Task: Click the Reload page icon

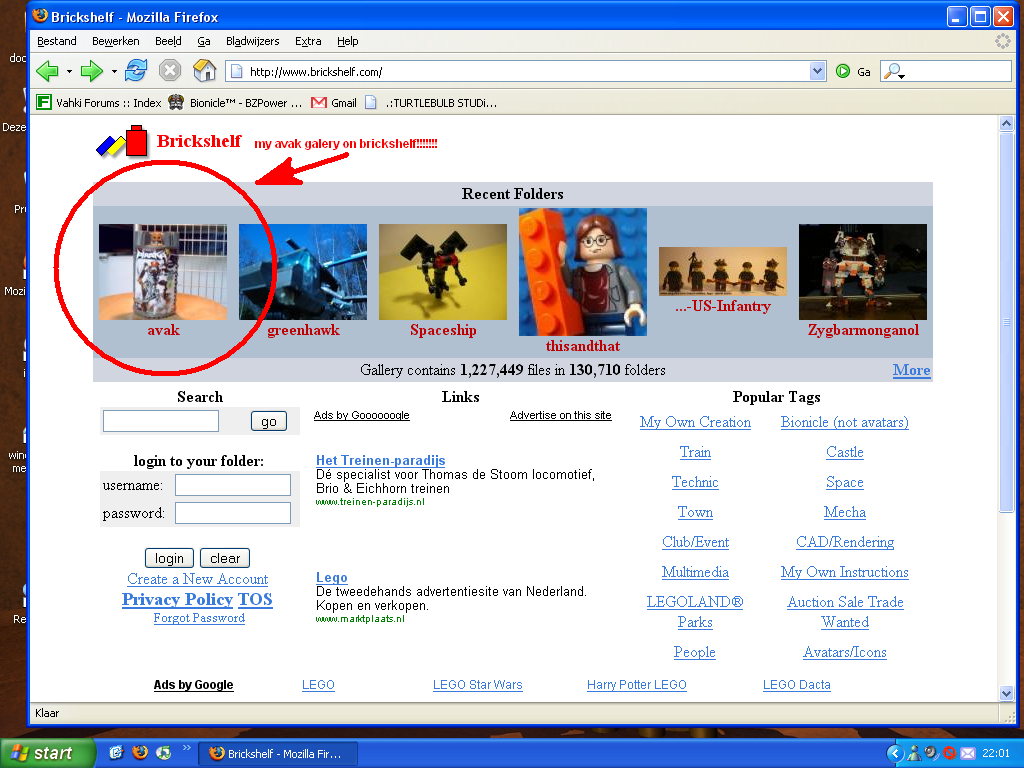Action: [136, 70]
